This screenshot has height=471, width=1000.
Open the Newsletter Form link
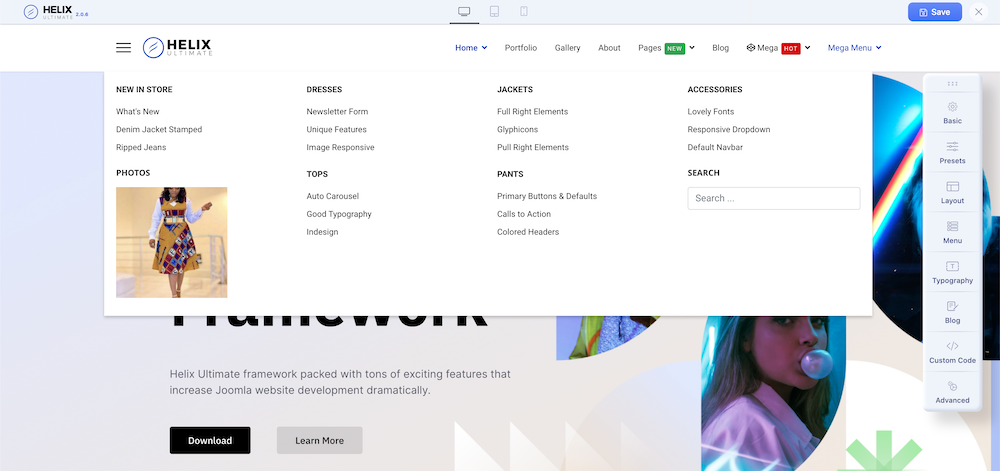pos(337,112)
